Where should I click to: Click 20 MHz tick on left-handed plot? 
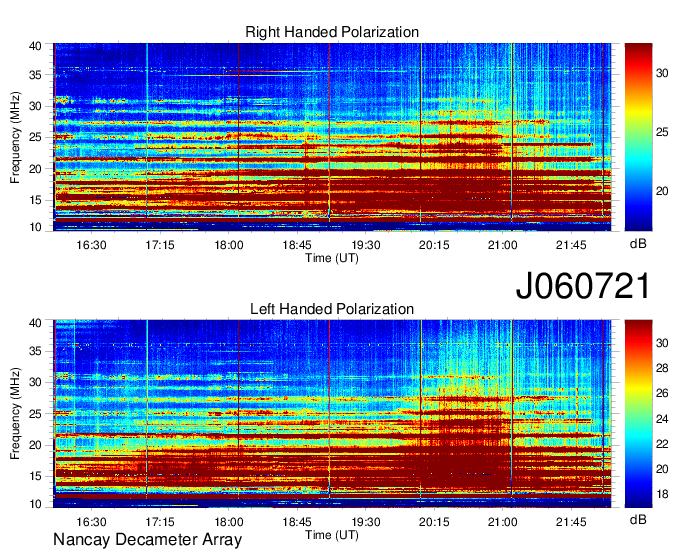pos(36,445)
